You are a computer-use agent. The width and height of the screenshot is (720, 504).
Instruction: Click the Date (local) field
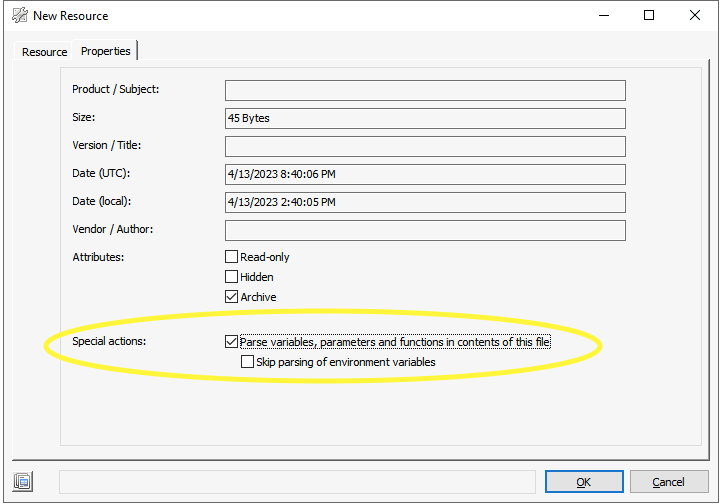pyautogui.click(x=425, y=202)
